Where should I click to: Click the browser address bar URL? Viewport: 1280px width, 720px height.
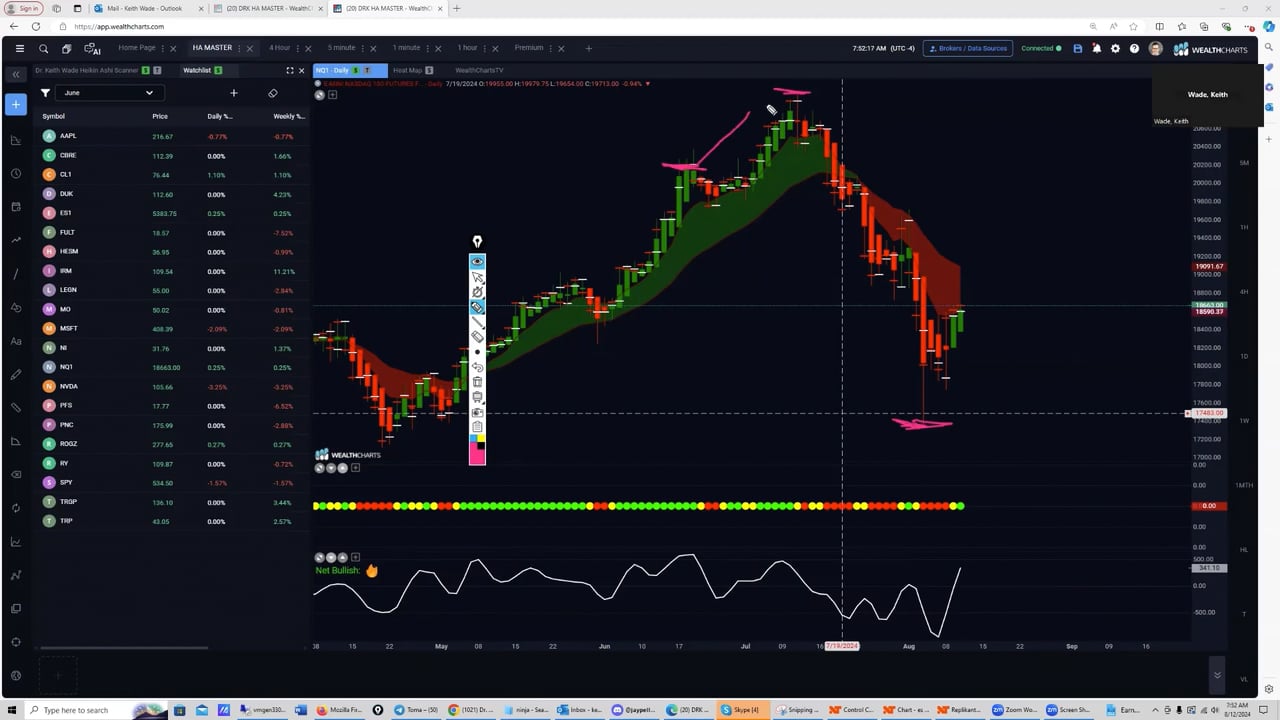coord(118,27)
